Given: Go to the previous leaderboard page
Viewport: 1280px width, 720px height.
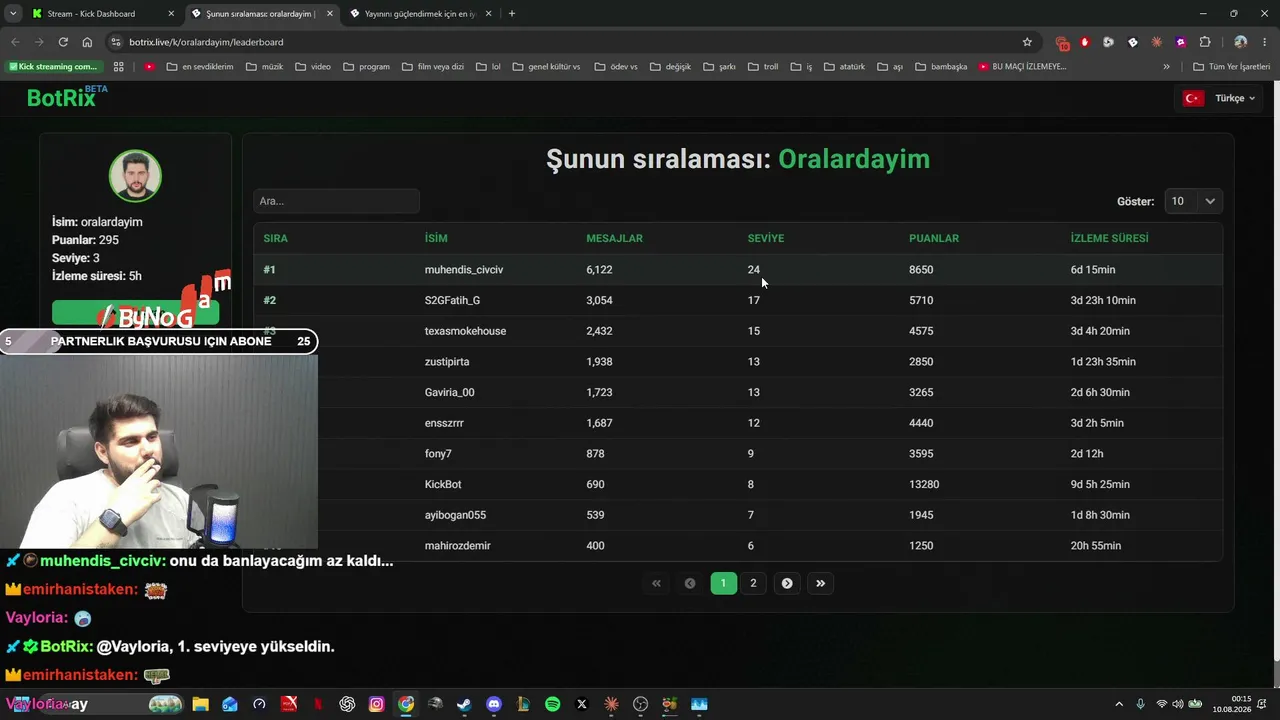Looking at the screenshot, I should pos(690,583).
